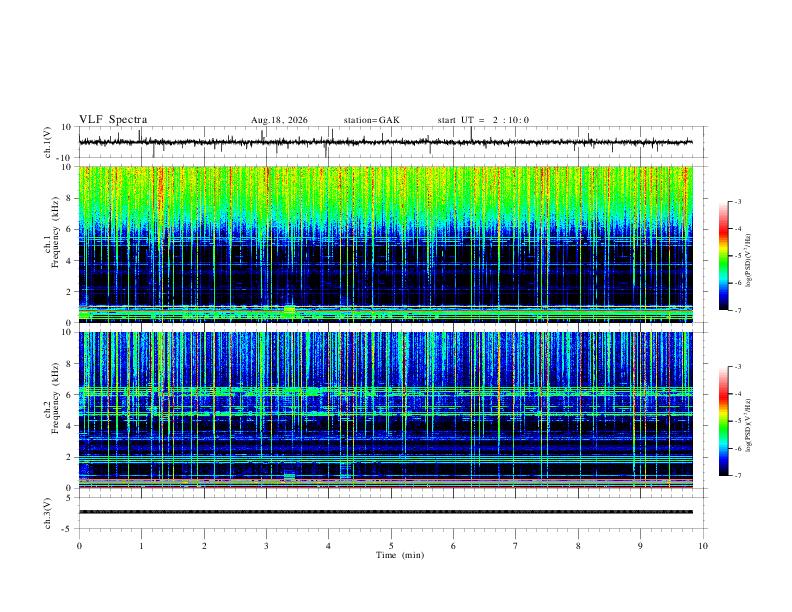Screen dimensions: 792x612
Task: Click the station=GAK label
Action: coord(372,120)
